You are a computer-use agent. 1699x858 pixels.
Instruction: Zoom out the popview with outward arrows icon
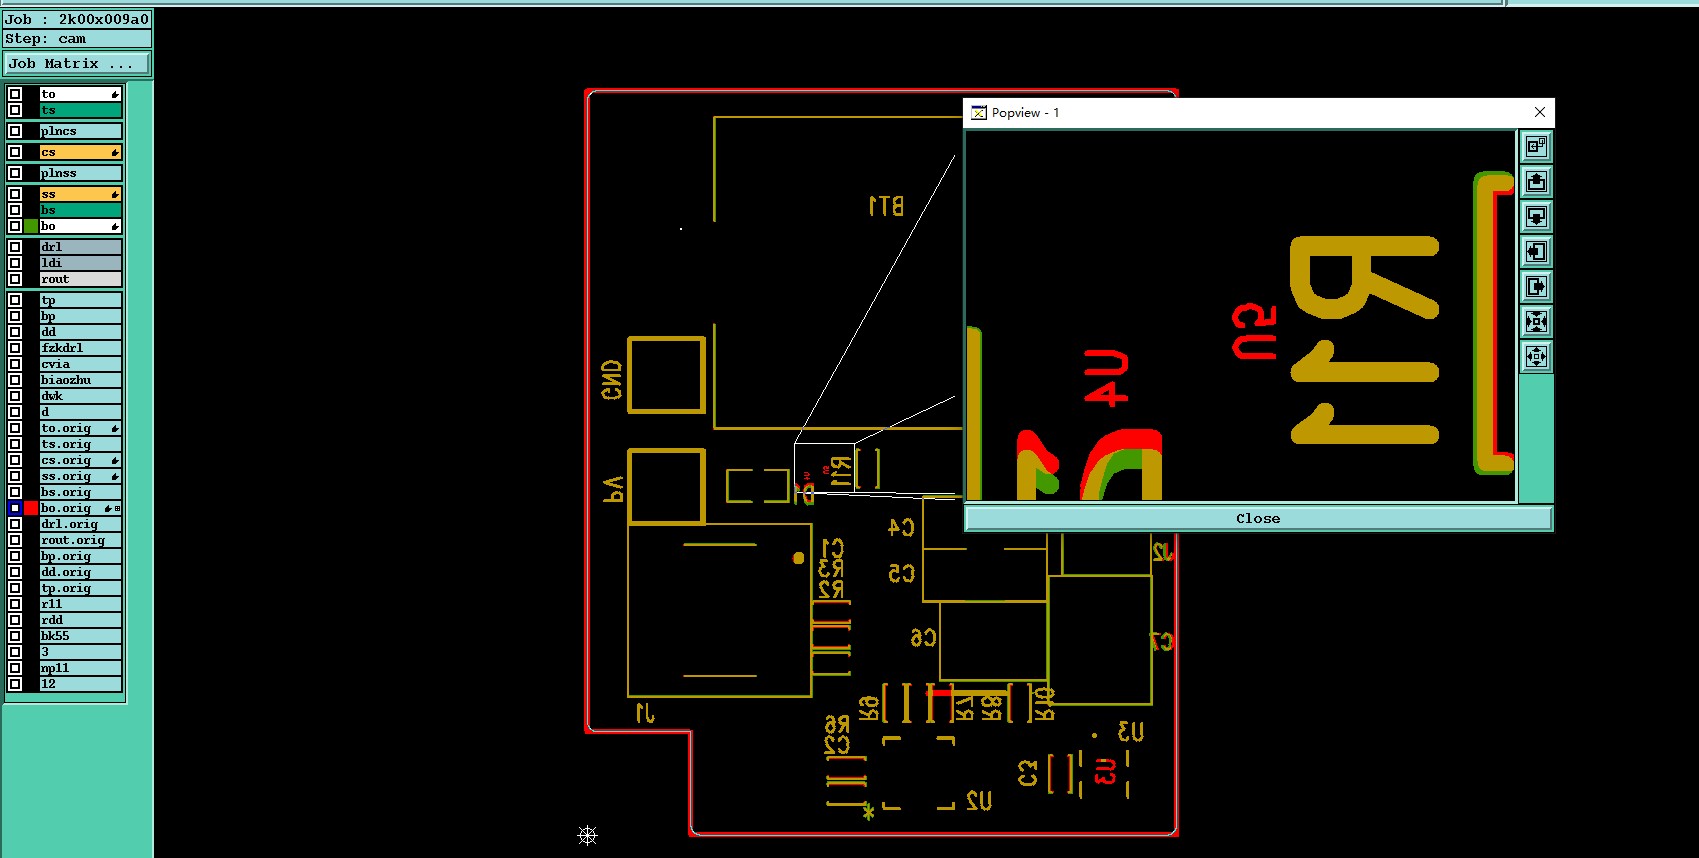pos(1537,357)
